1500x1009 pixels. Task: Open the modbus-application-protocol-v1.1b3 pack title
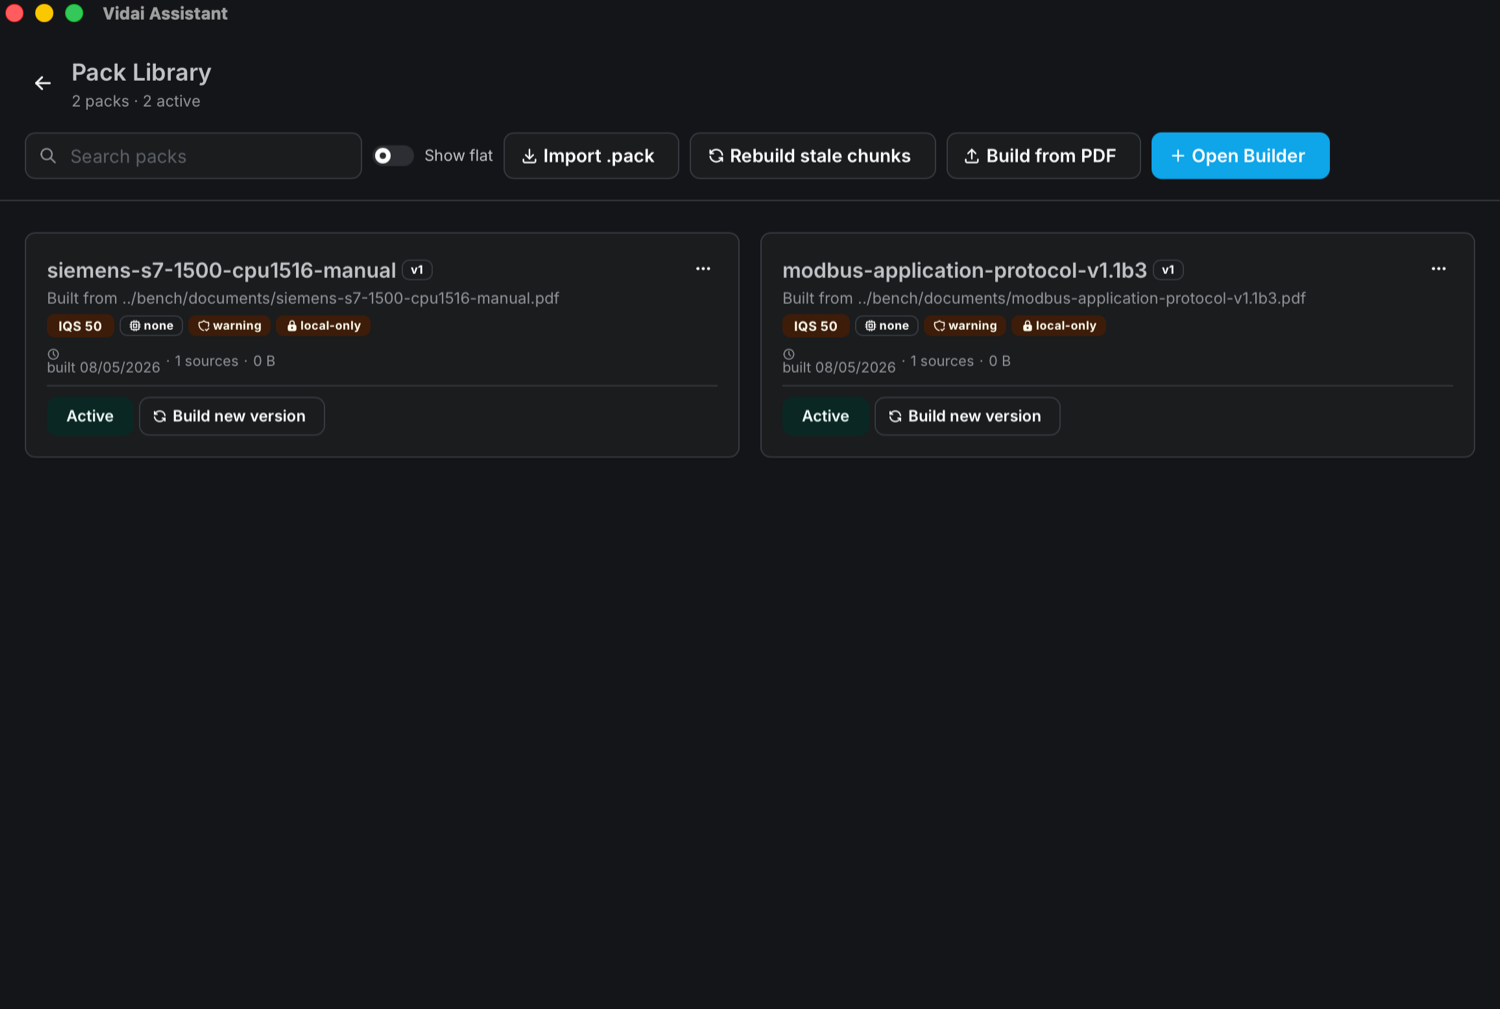(x=964, y=270)
